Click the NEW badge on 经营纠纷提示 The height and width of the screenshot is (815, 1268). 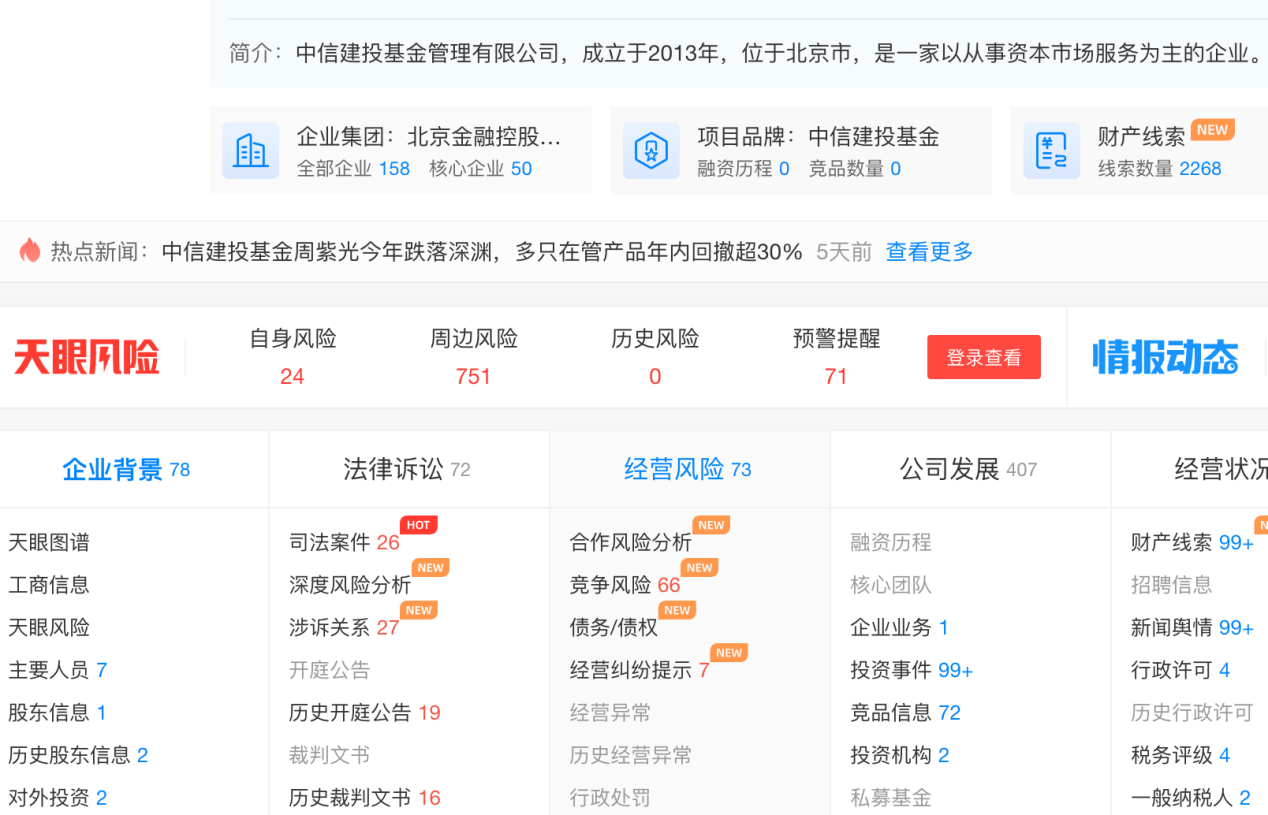tap(729, 653)
